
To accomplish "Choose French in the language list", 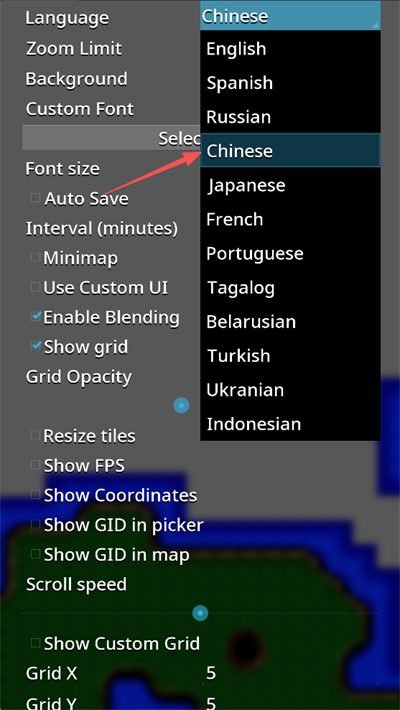I will (290, 219).
